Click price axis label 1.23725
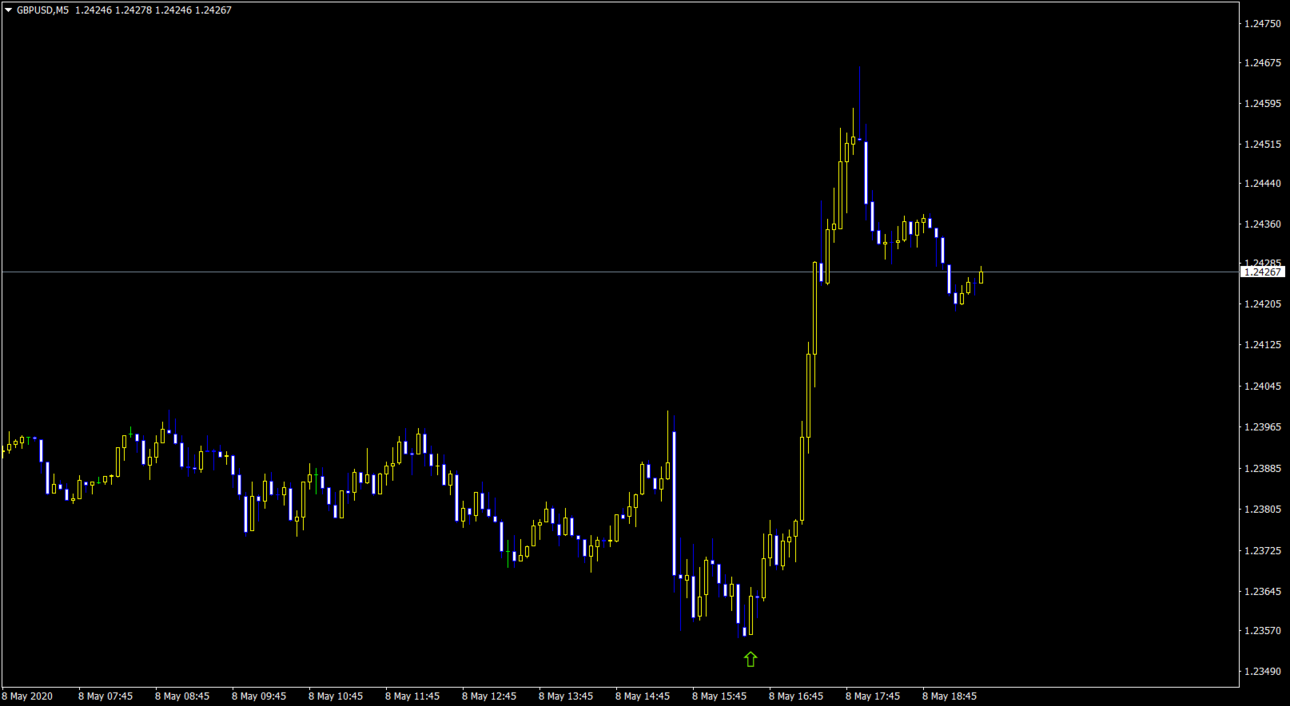Image resolution: width=1290 pixels, height=706 pixels. coord(1261,550)
